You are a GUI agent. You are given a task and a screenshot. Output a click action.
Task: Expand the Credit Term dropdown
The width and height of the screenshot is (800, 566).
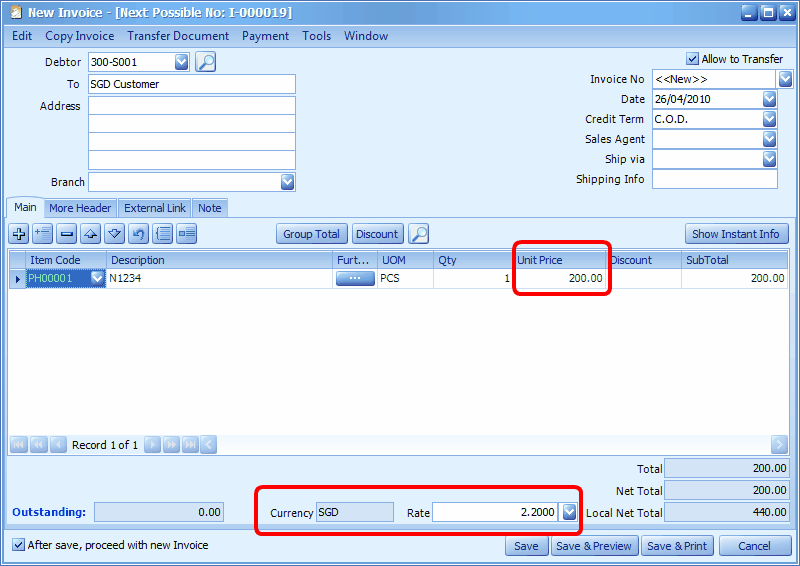tap(769, 119)
